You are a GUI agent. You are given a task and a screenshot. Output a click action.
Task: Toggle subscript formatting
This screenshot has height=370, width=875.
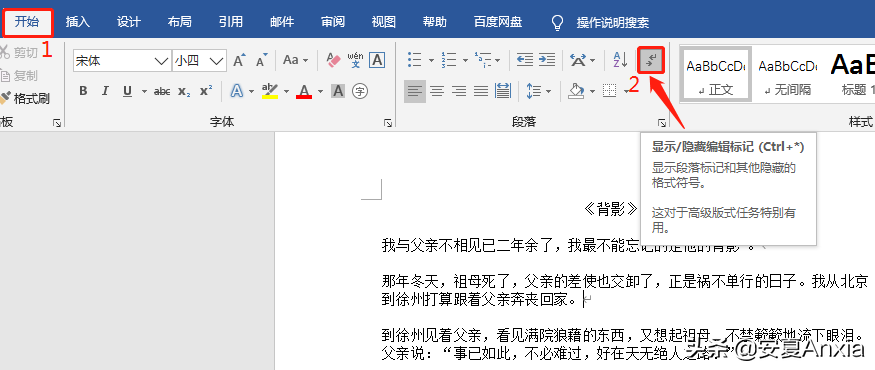coord(184,91)
